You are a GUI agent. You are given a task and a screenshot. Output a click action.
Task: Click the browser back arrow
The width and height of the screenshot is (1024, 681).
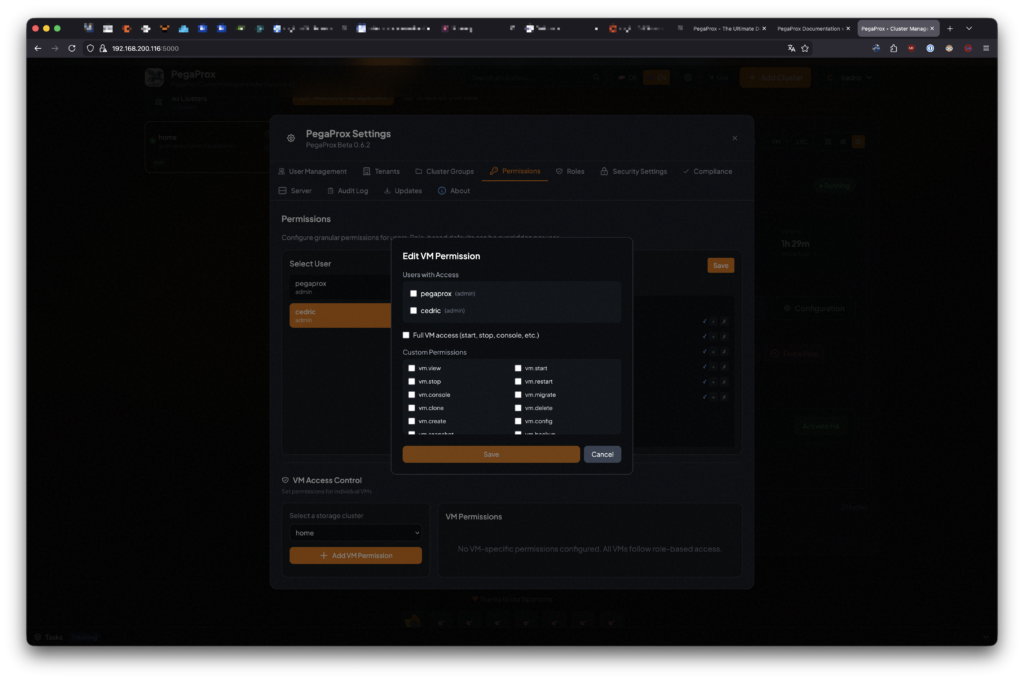pos(38,48)
